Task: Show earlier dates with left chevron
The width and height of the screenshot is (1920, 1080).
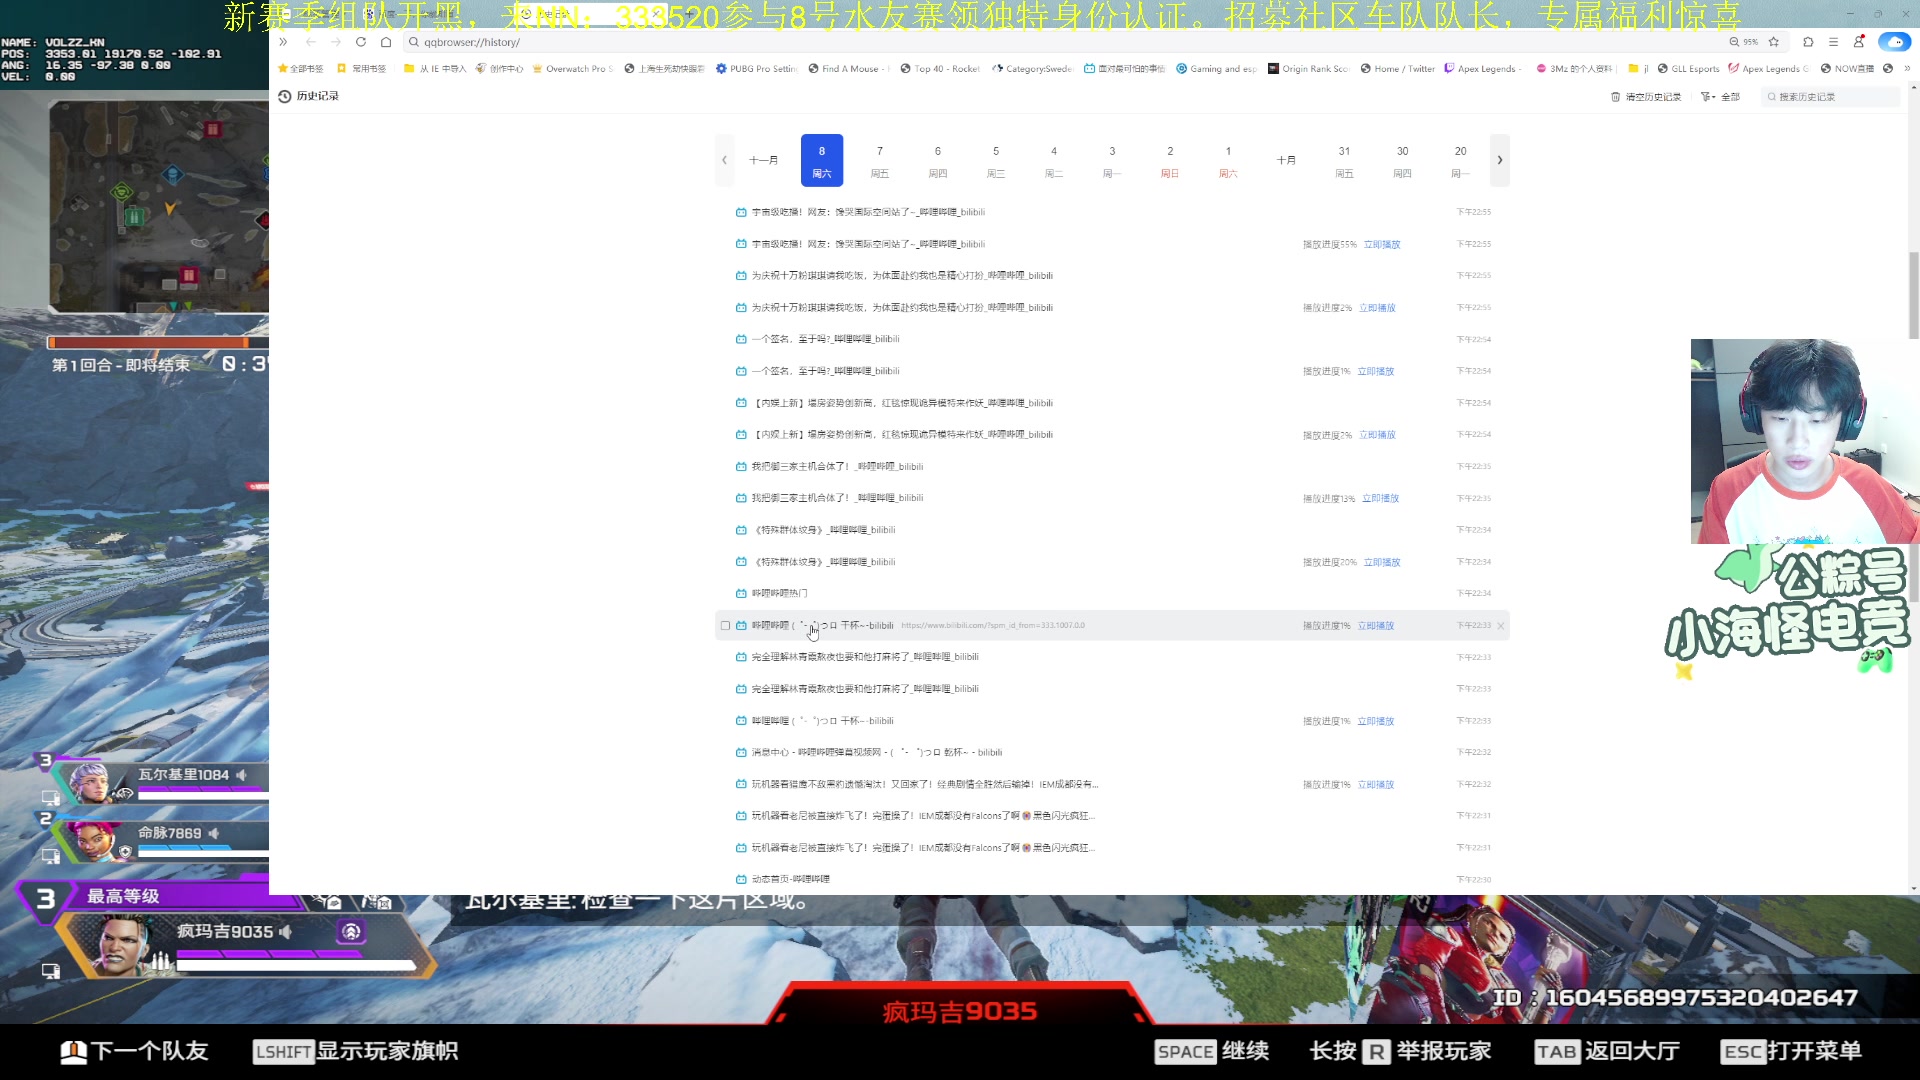Action: [x=724, y=160]
